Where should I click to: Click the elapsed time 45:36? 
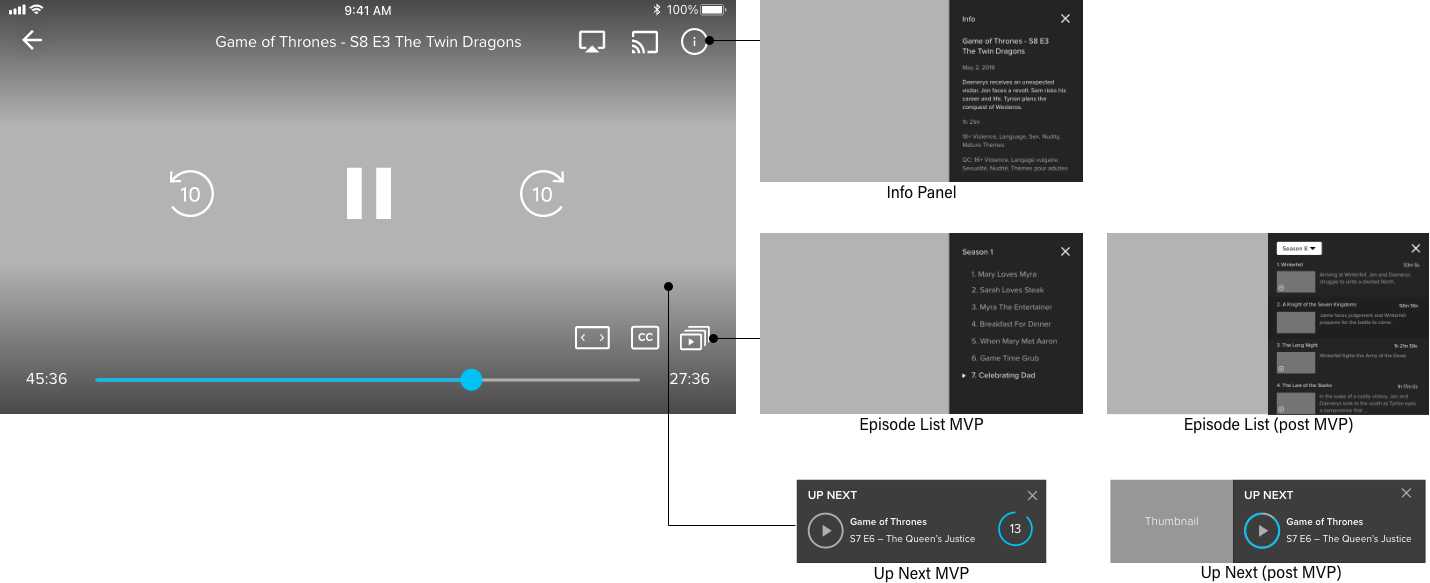pos(47,379)
